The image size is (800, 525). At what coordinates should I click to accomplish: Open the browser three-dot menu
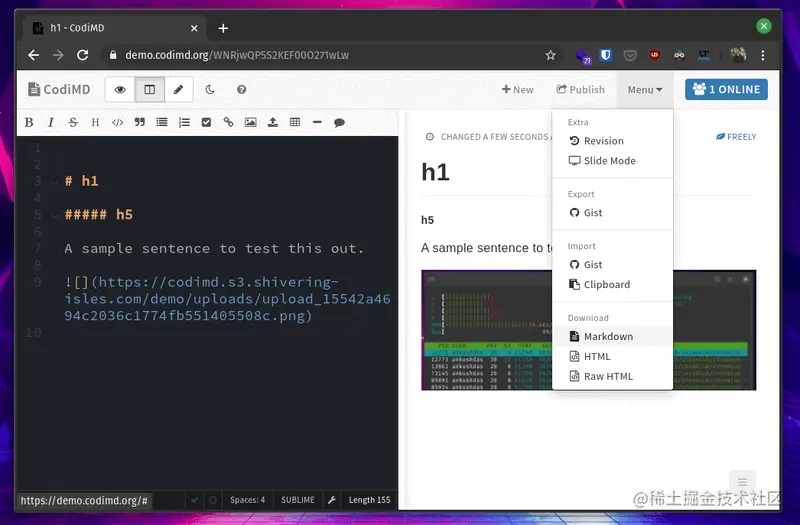pos(763,55)
